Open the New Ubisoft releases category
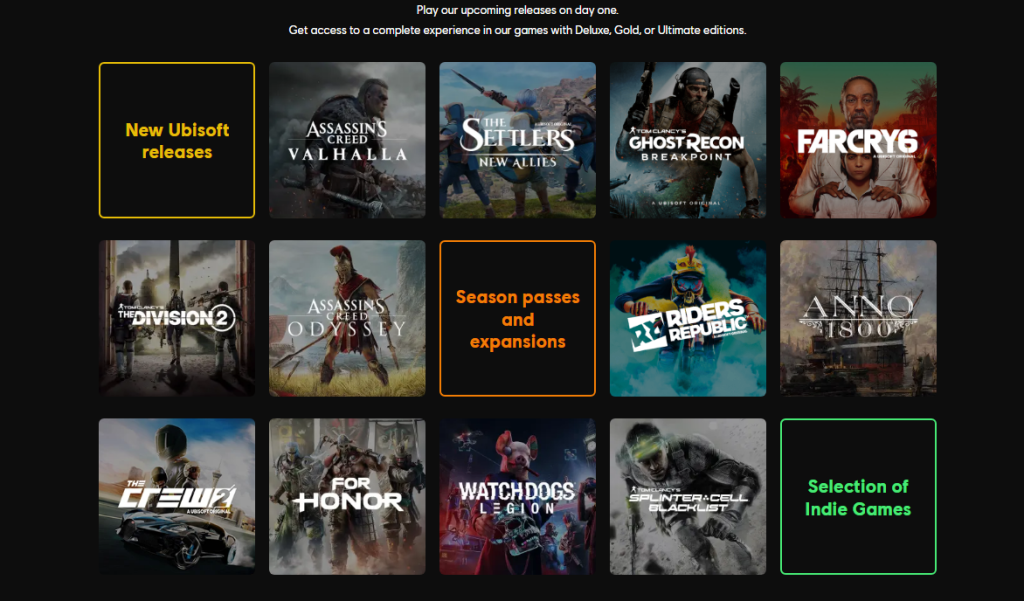The image size is (1024, 601). [176, 140]
